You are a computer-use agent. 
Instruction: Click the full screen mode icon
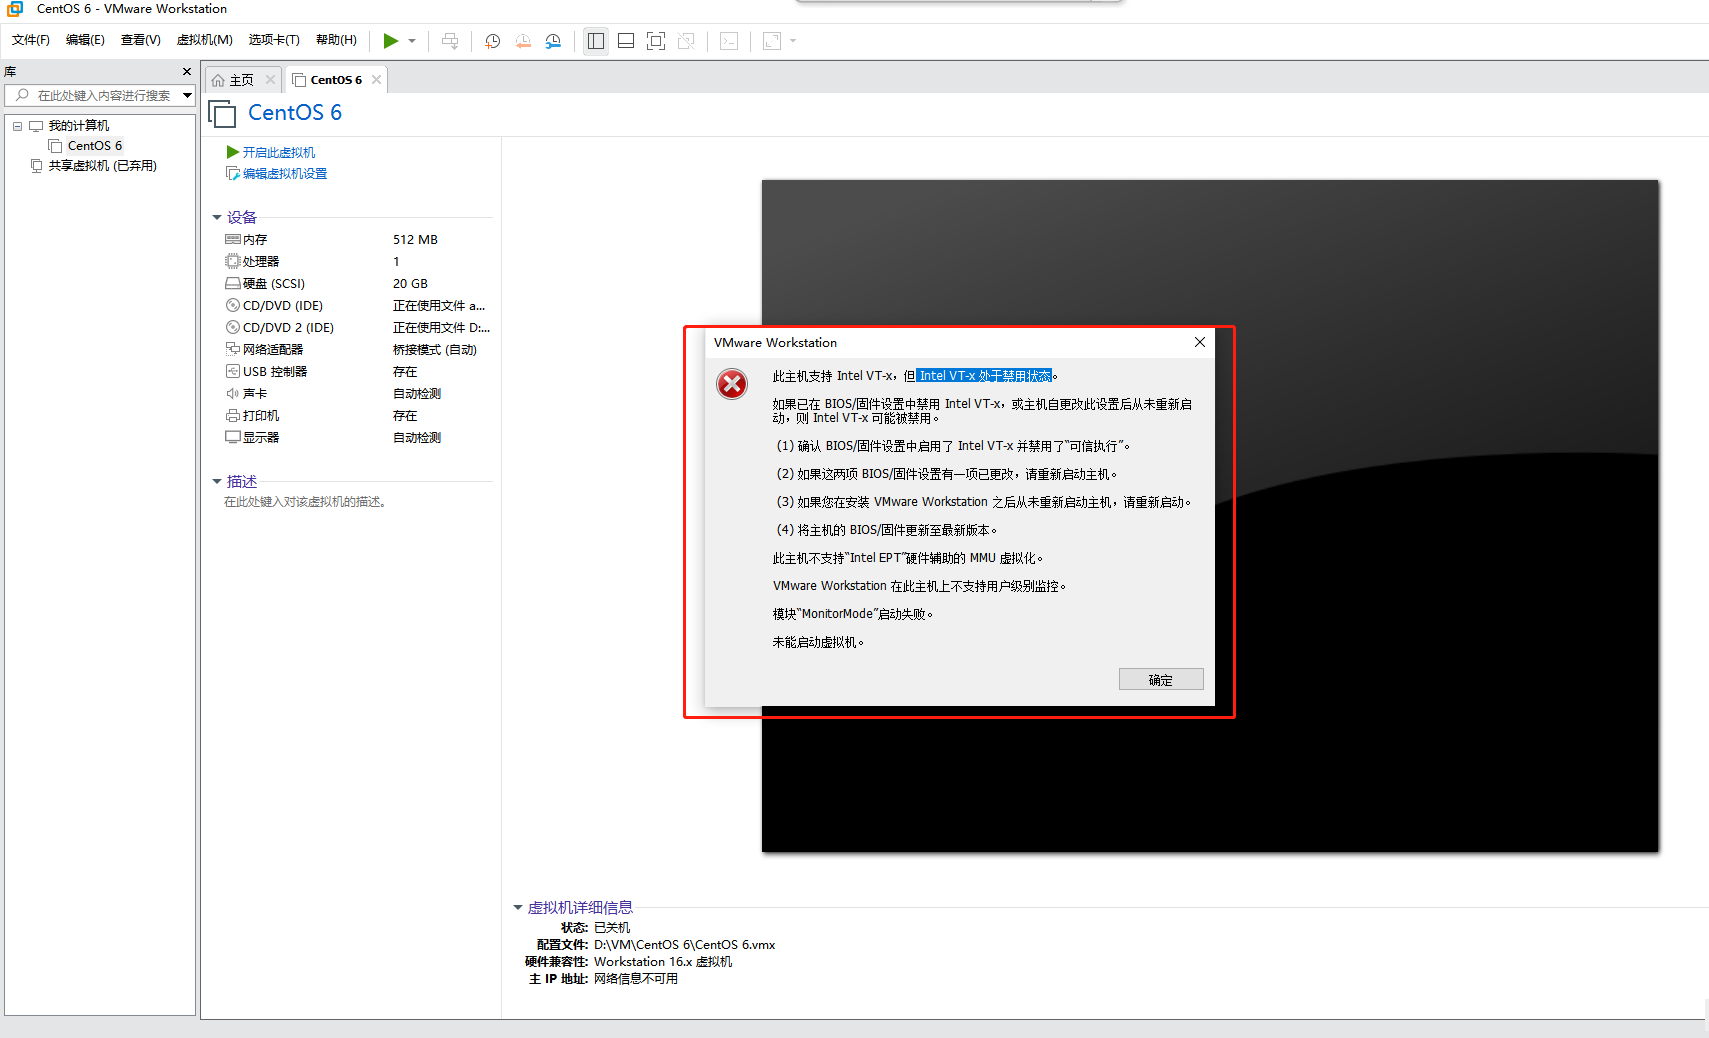click(x=656, y=41)
